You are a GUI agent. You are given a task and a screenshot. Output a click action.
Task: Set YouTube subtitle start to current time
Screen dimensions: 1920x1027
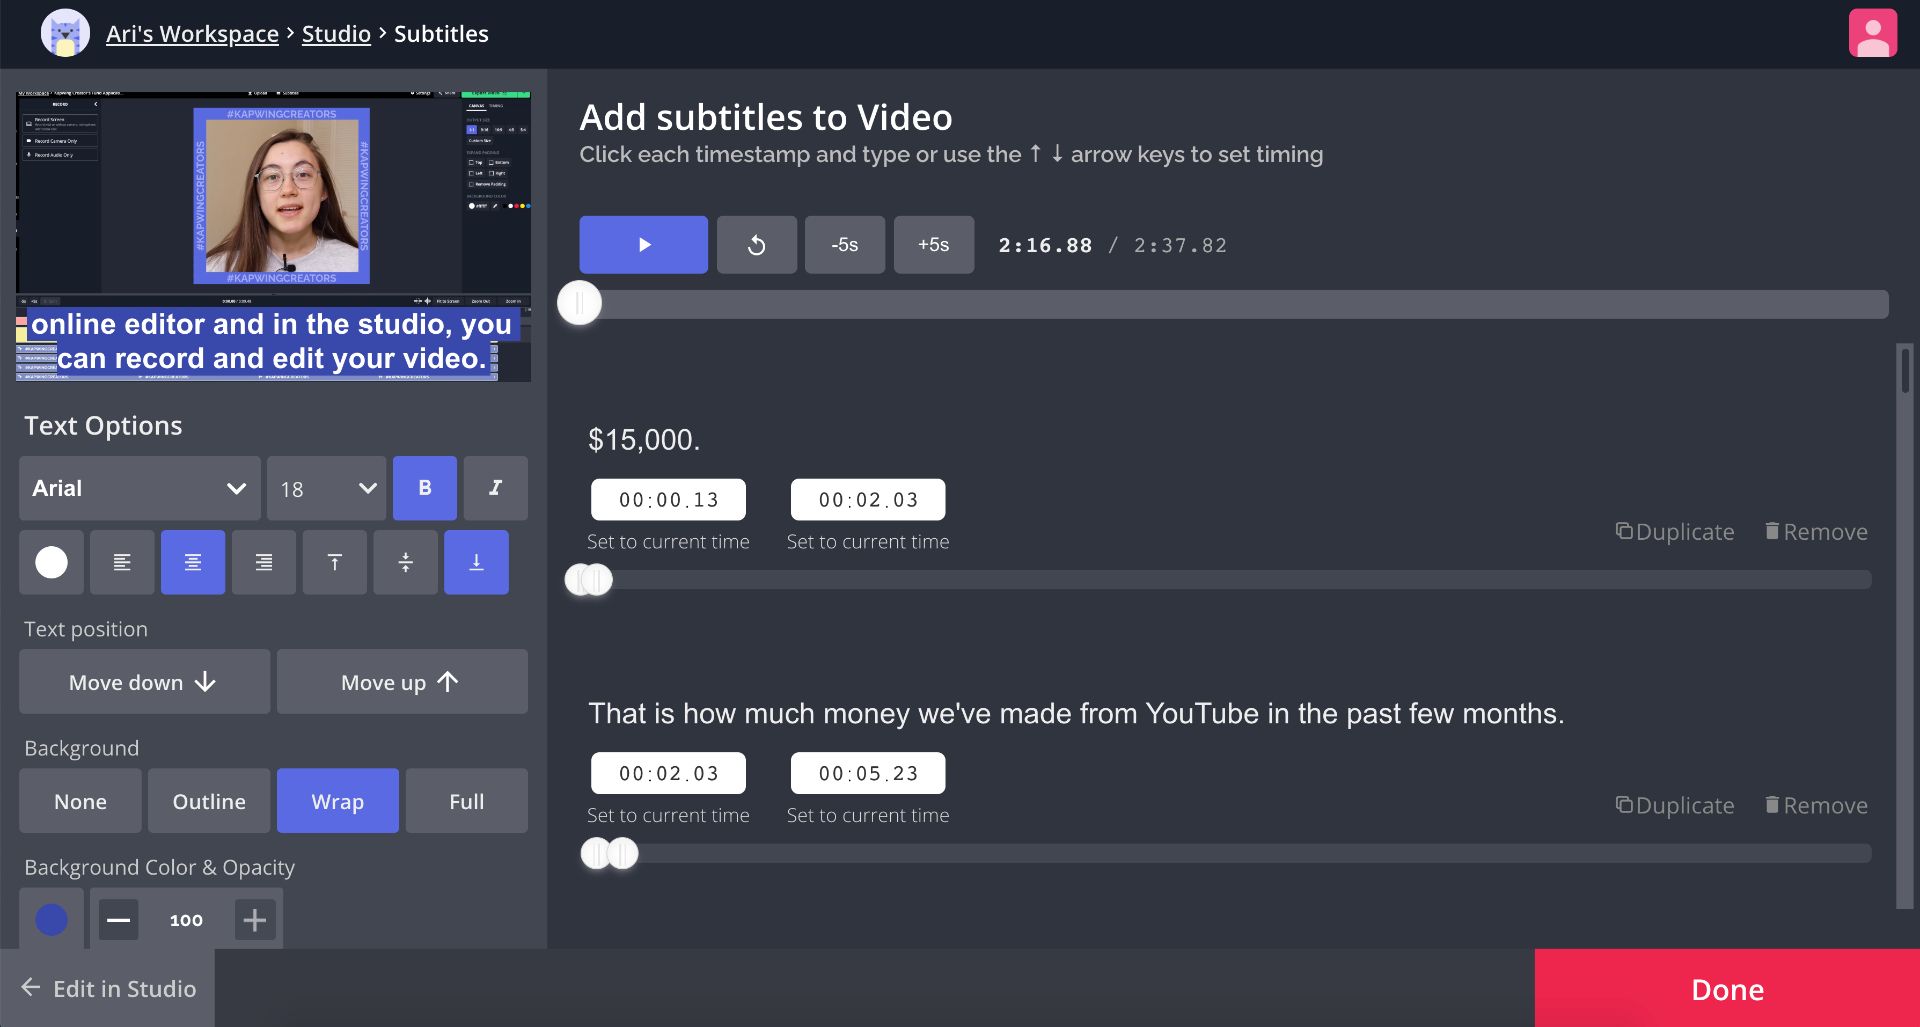[668, 816]
